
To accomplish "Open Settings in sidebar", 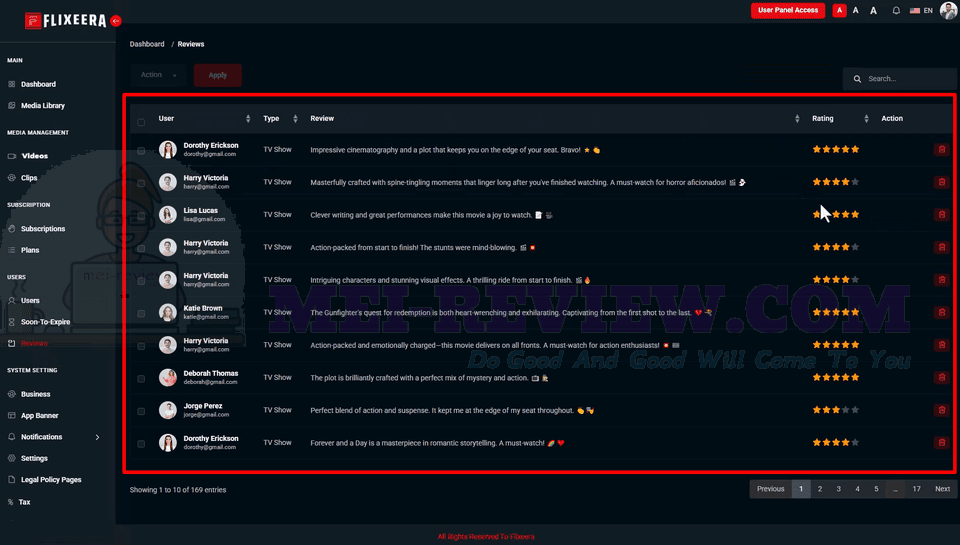I will click(x=34, y=459).
